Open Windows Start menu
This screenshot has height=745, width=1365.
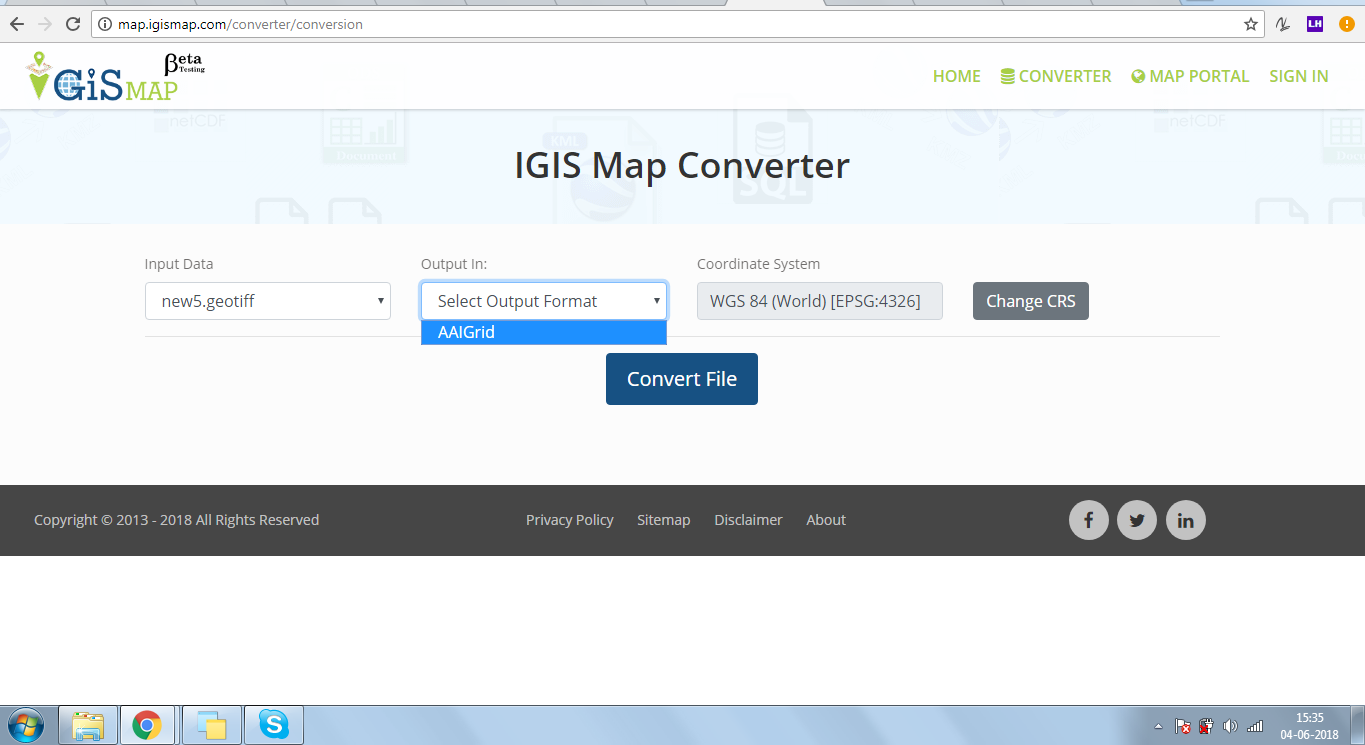[x=24, y=724]
